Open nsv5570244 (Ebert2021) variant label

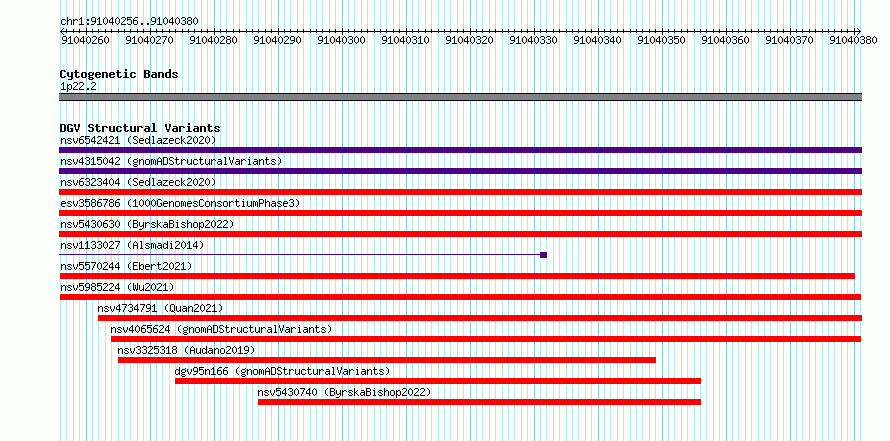click(x=126, y=266)
